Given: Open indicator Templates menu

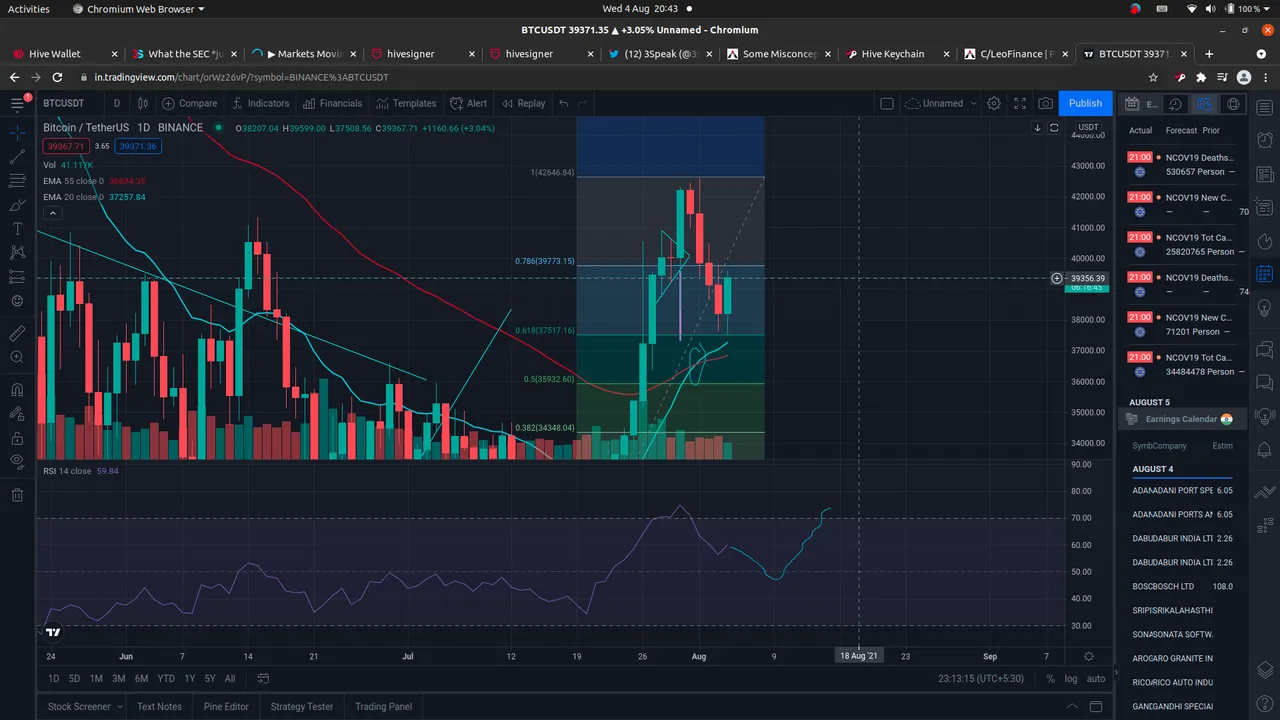Looking at the screenshot, I should point(406,103).
